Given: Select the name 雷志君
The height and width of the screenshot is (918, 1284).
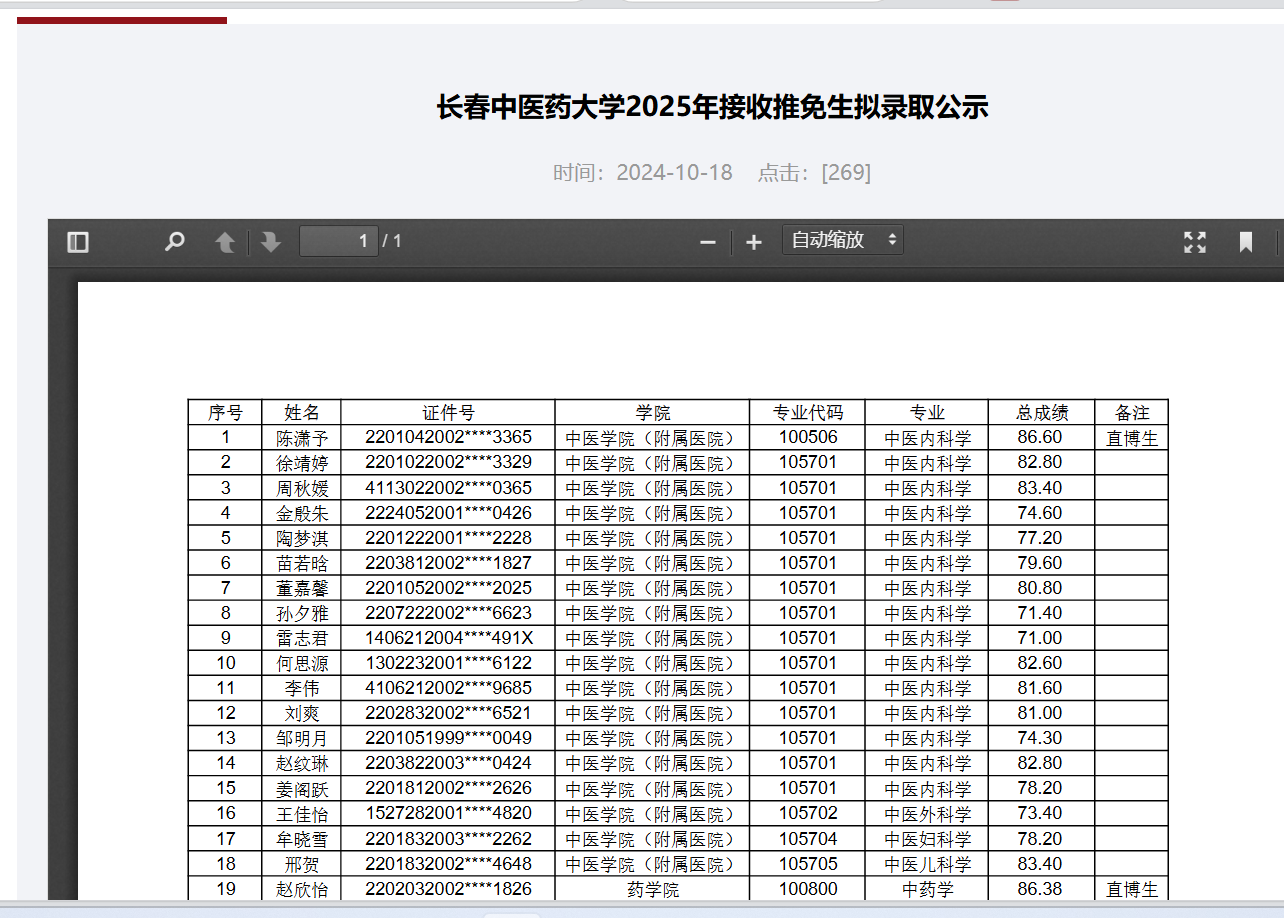Looking at the screenshot, I should click(302, 638).
